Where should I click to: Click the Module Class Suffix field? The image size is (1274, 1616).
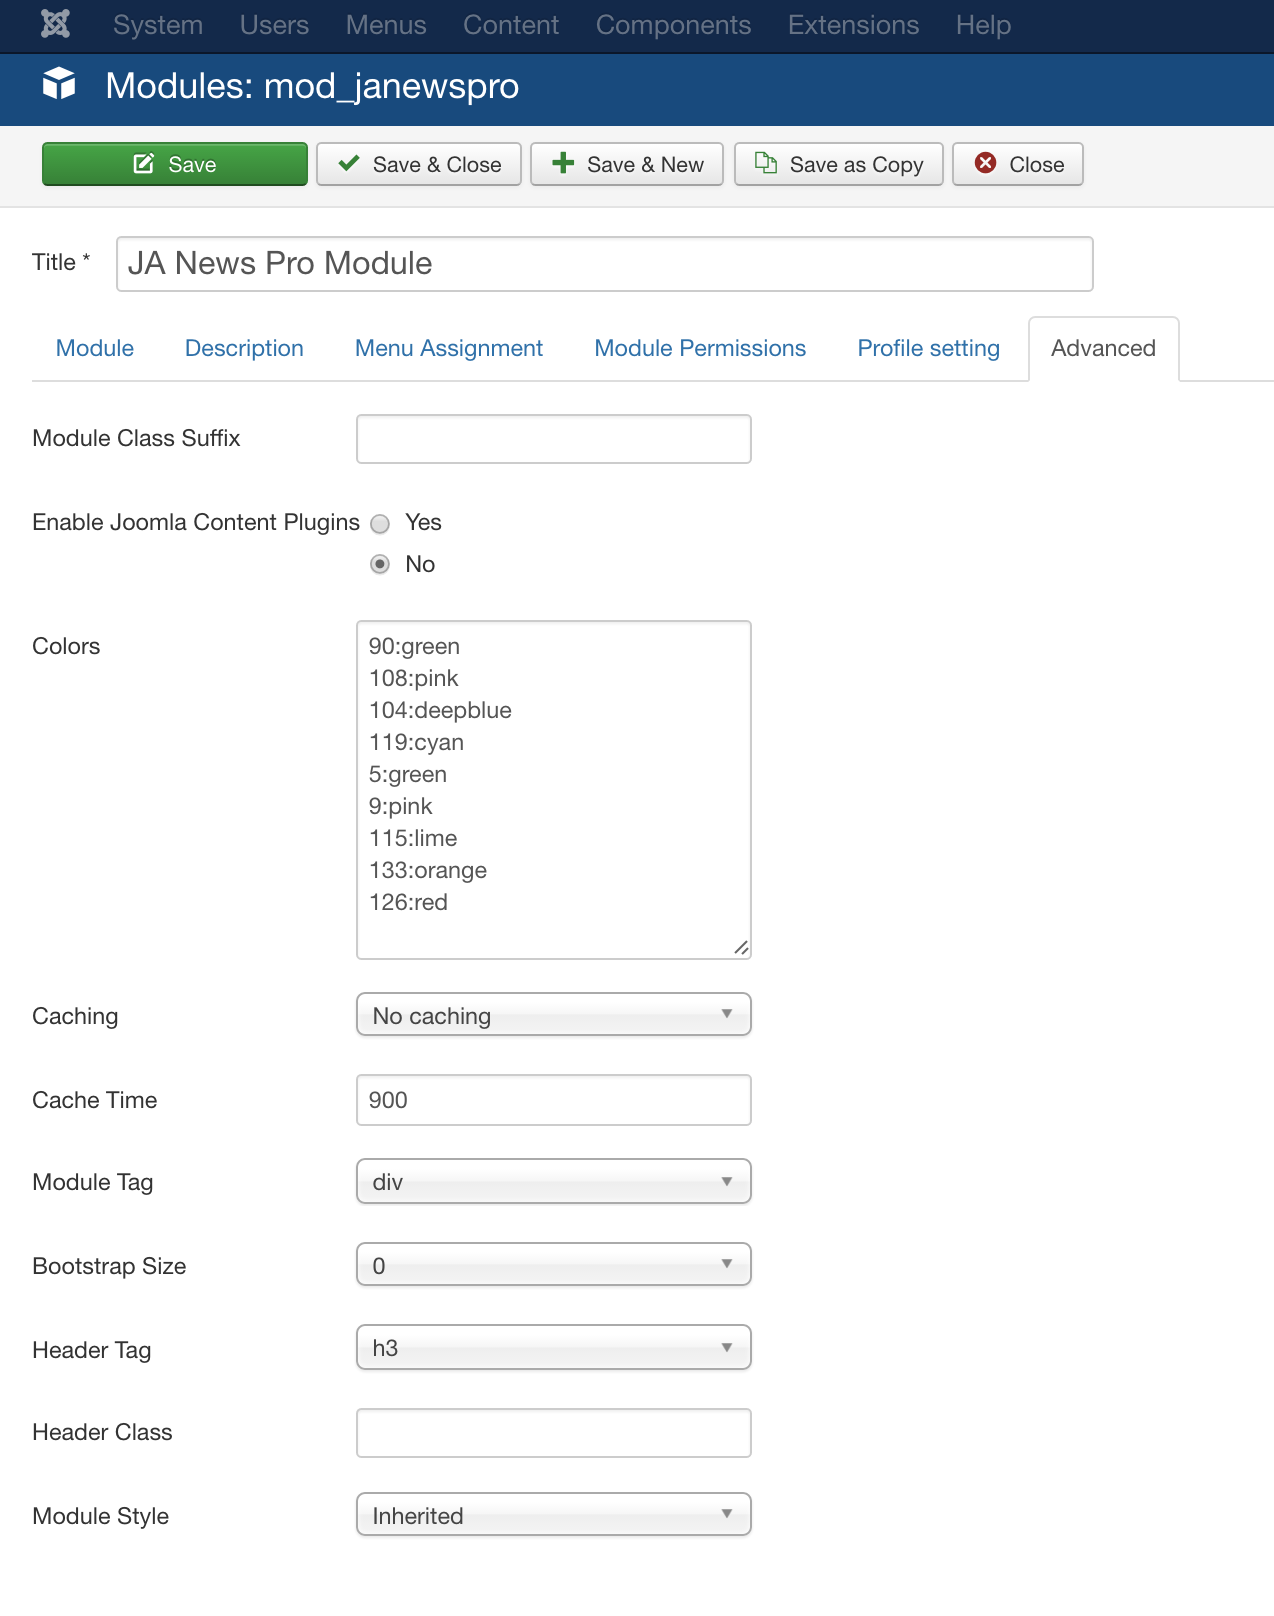tap(553, 439)
